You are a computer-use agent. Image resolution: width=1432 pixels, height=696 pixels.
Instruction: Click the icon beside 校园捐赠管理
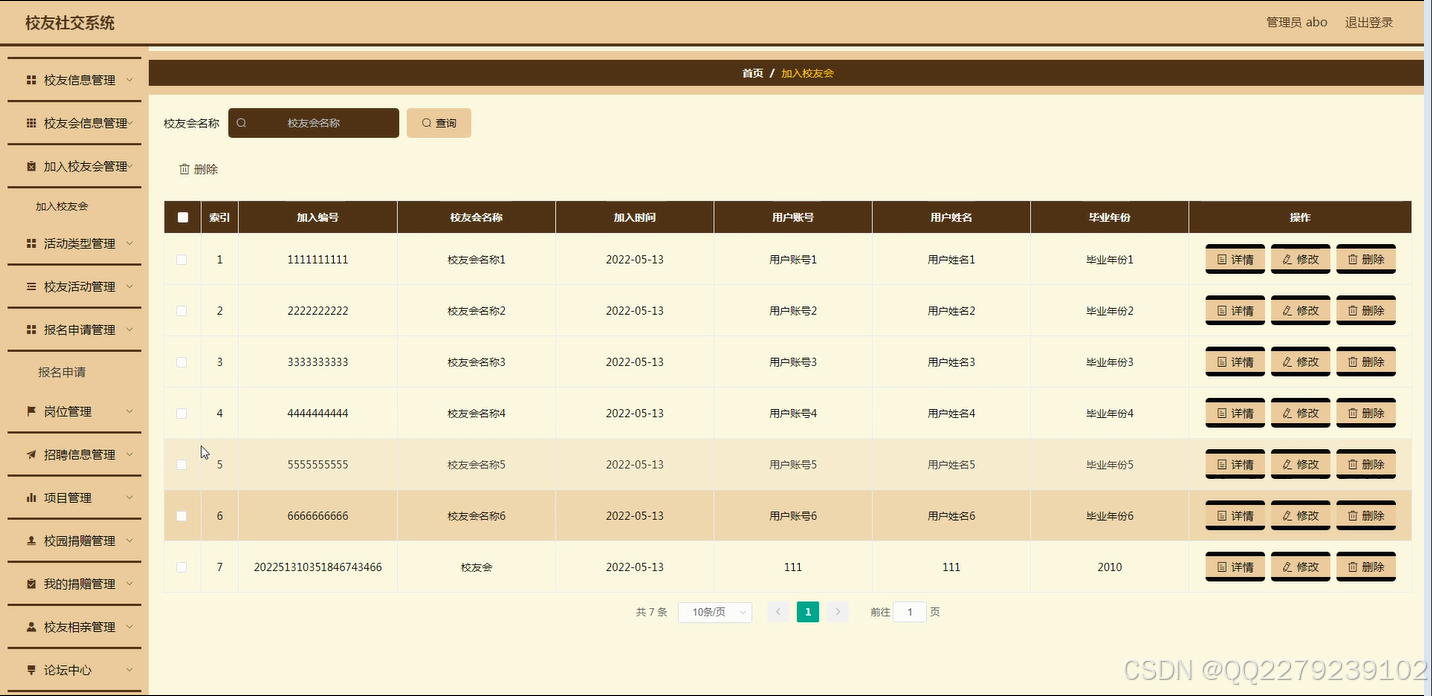click(31, 540)
